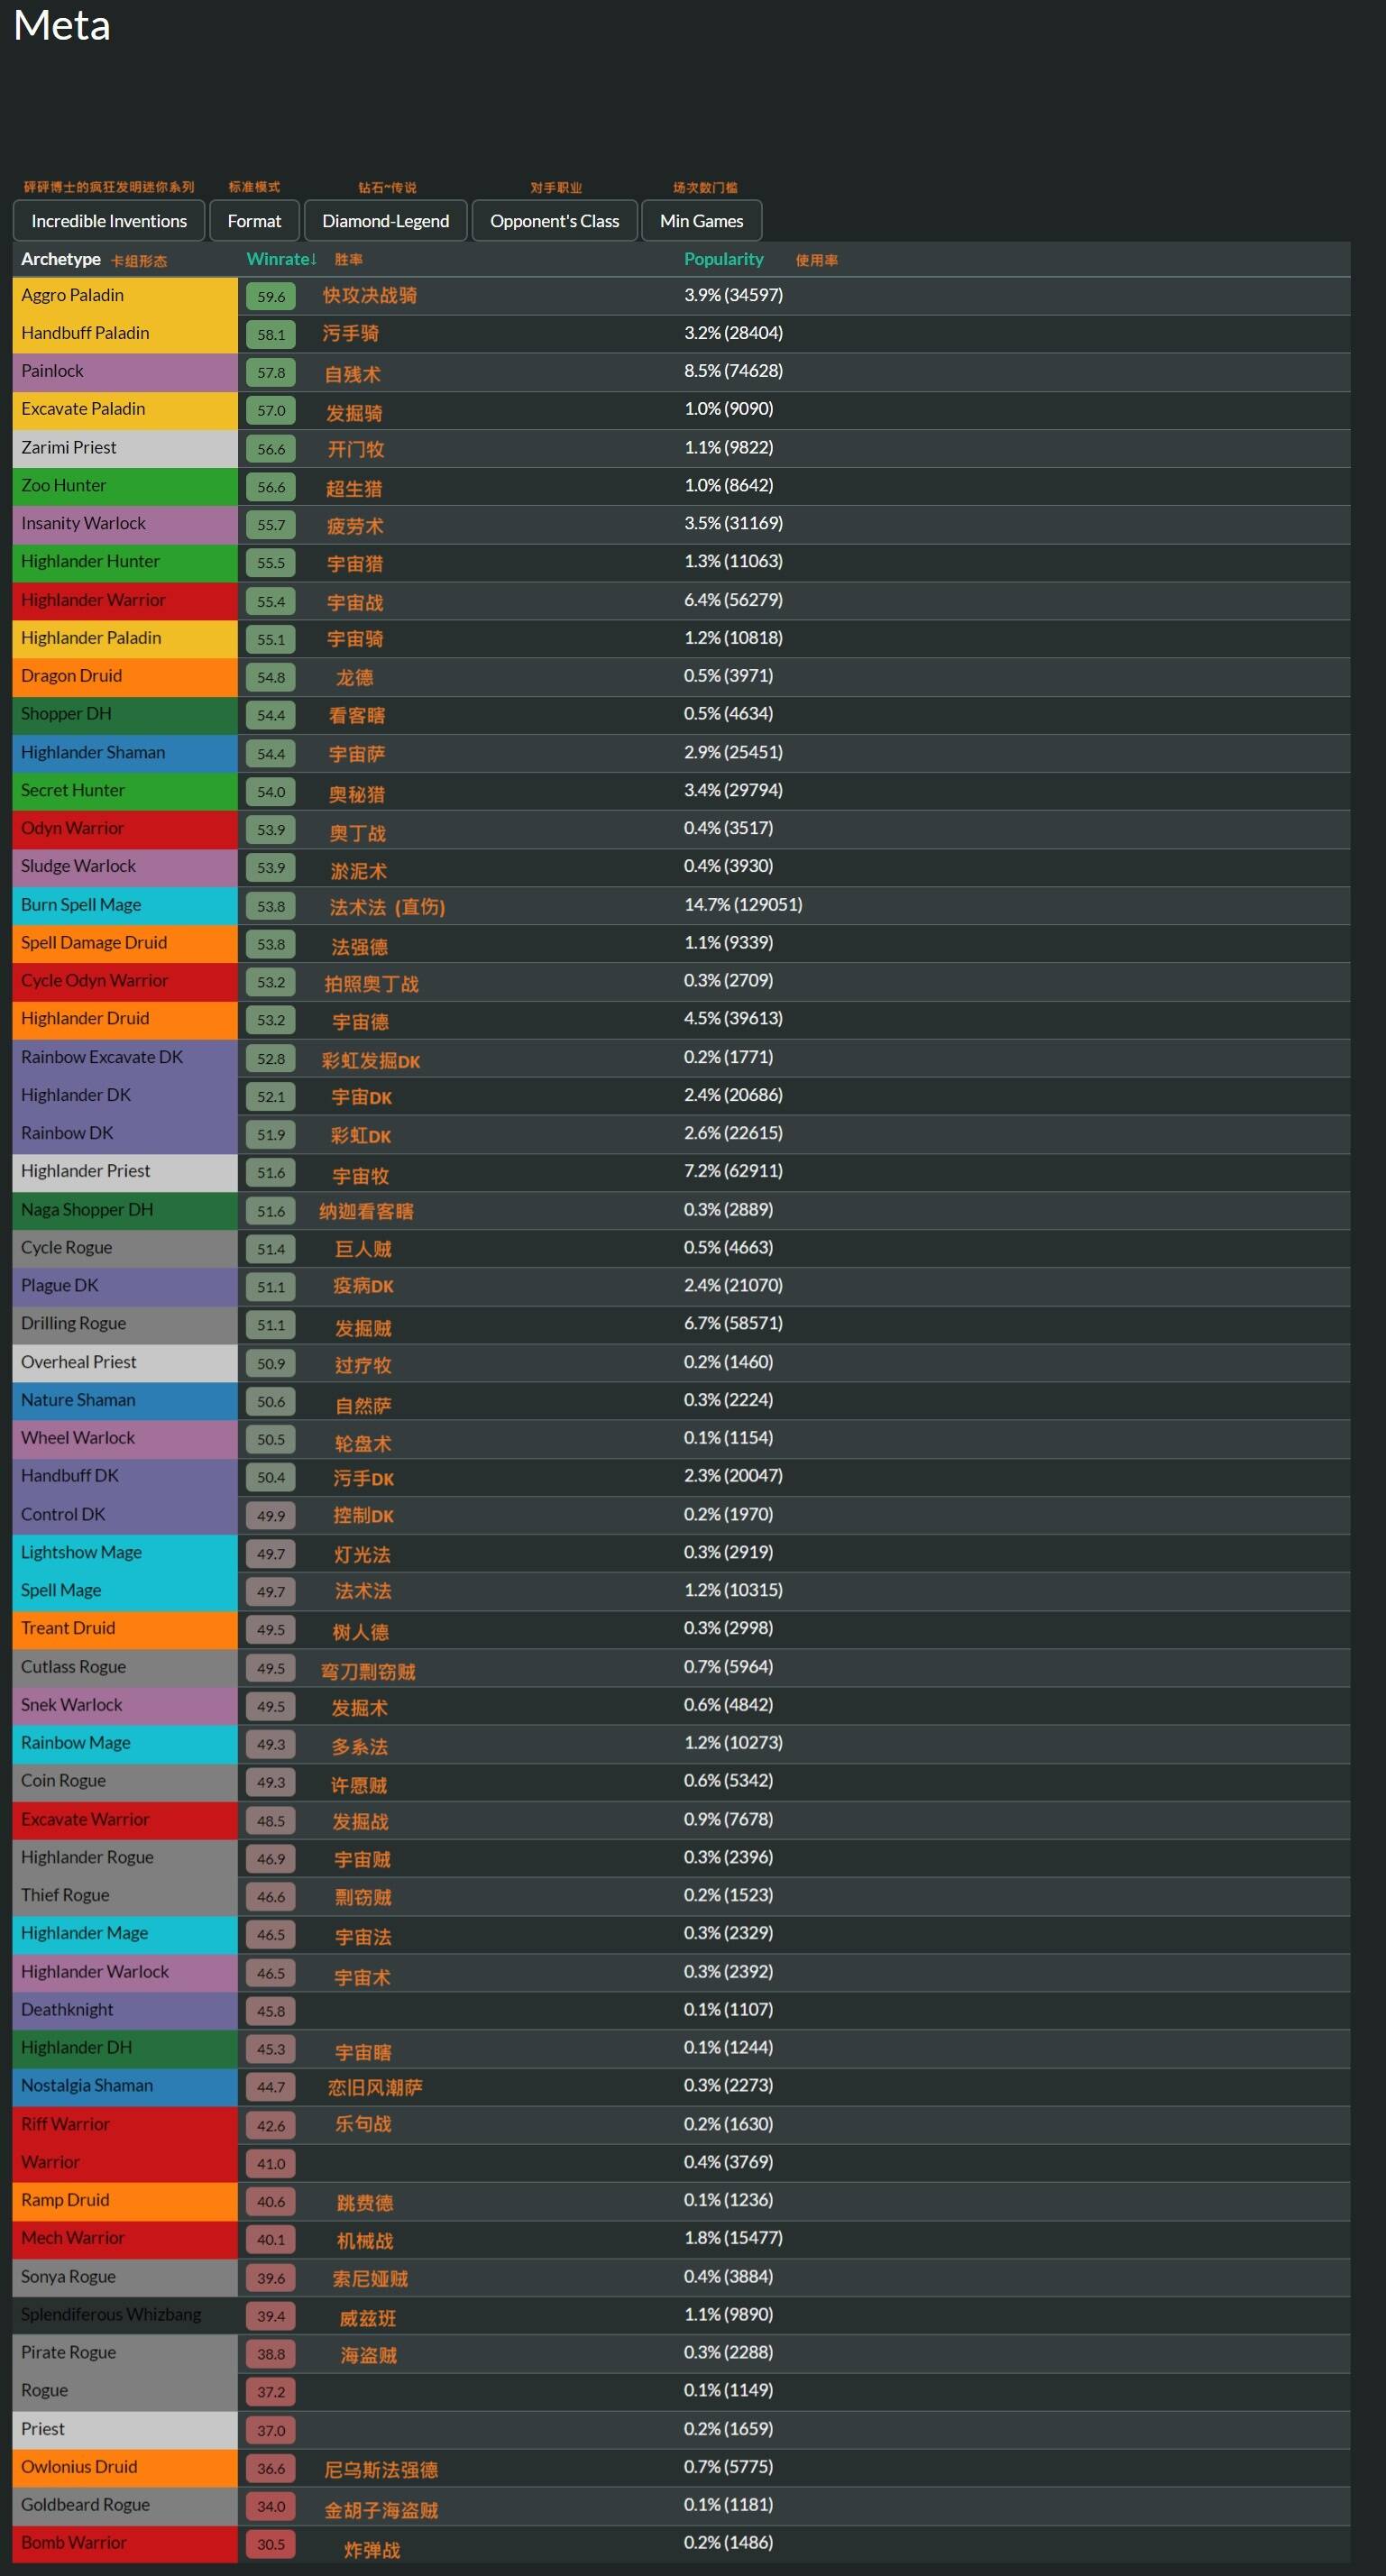Open Sludge Warlock archetype
The height and width of the screenshot is (2576, 1386).
pos(125,867)
